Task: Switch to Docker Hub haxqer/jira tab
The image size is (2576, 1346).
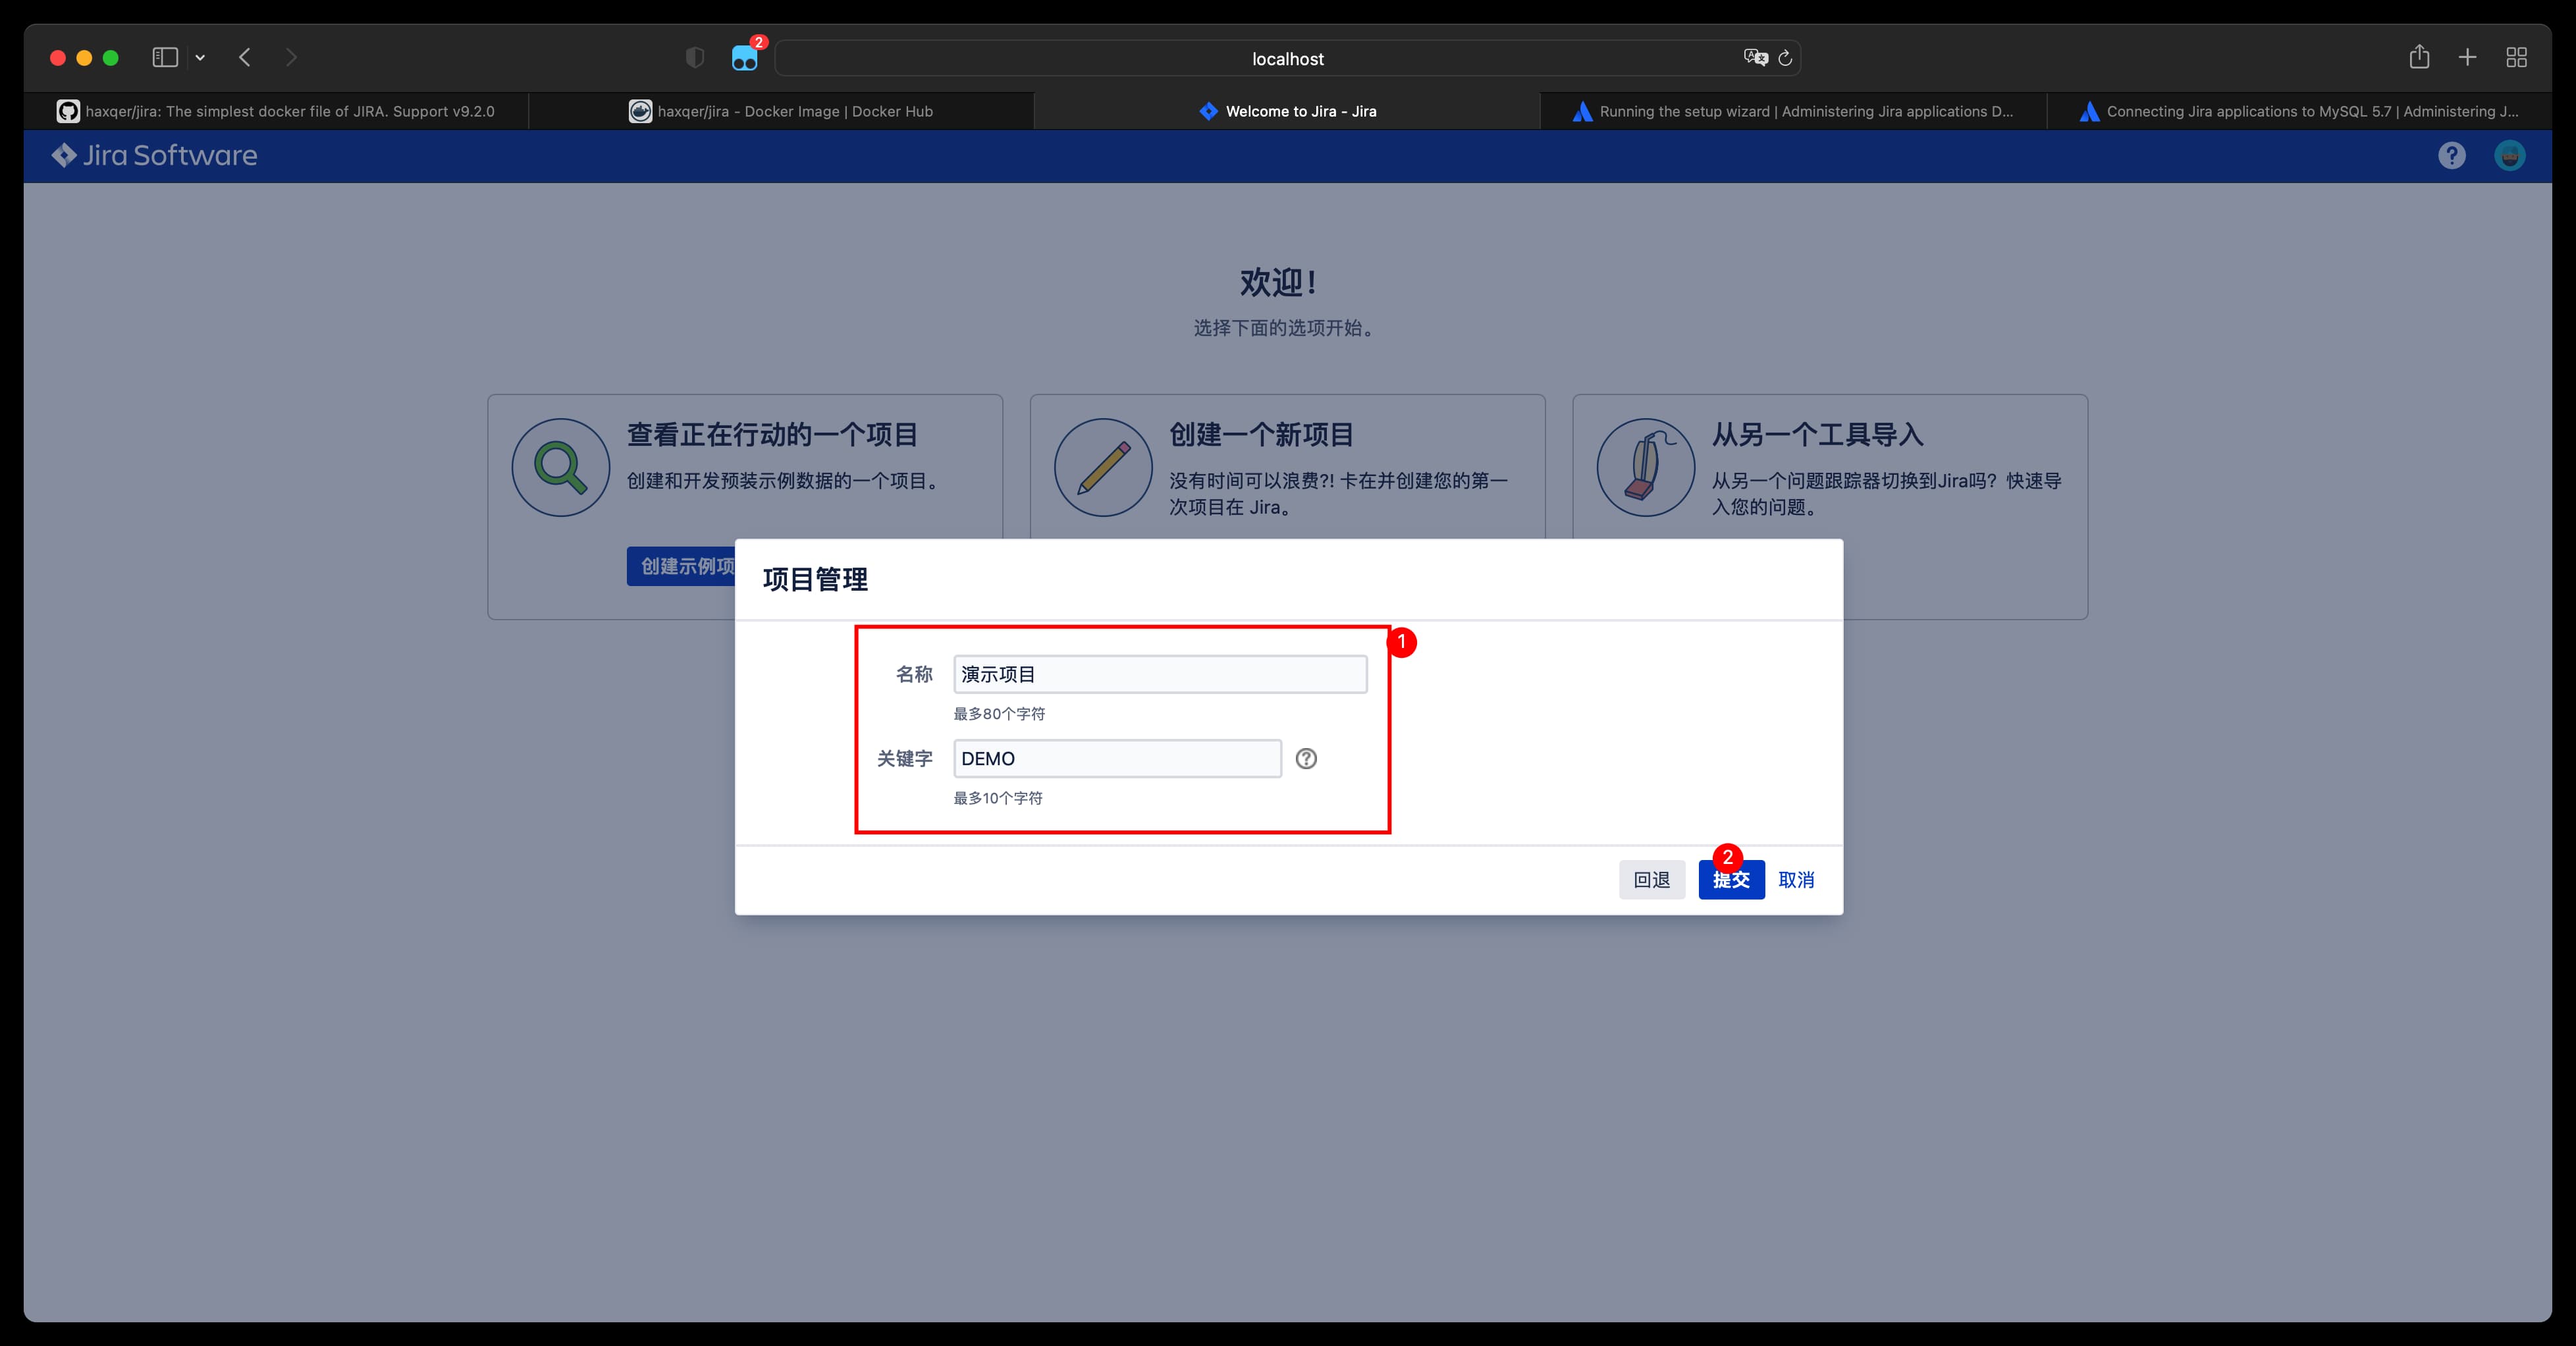Action: click(781, 111)
